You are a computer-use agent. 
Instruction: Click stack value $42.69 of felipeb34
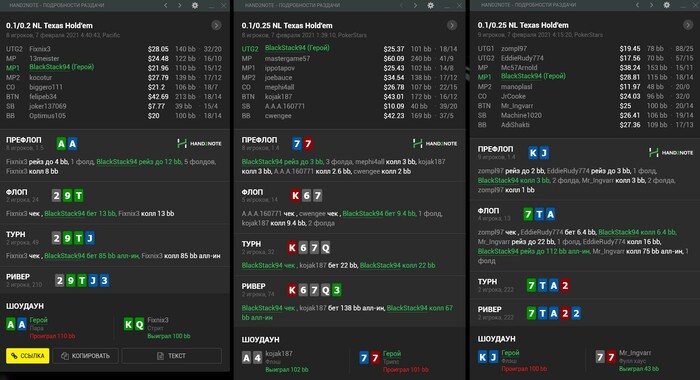[158, 96]
